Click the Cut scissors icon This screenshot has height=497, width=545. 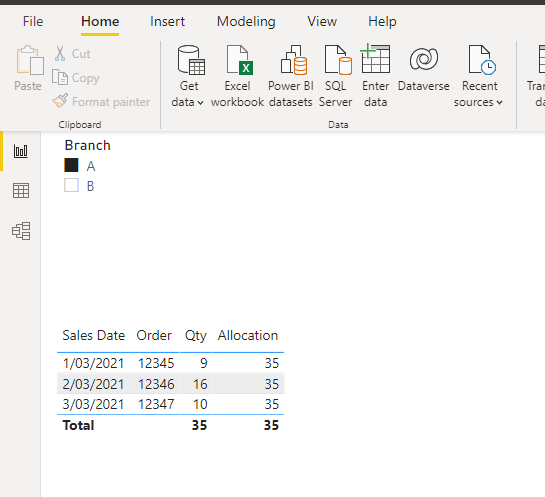[x=60, y=54]
